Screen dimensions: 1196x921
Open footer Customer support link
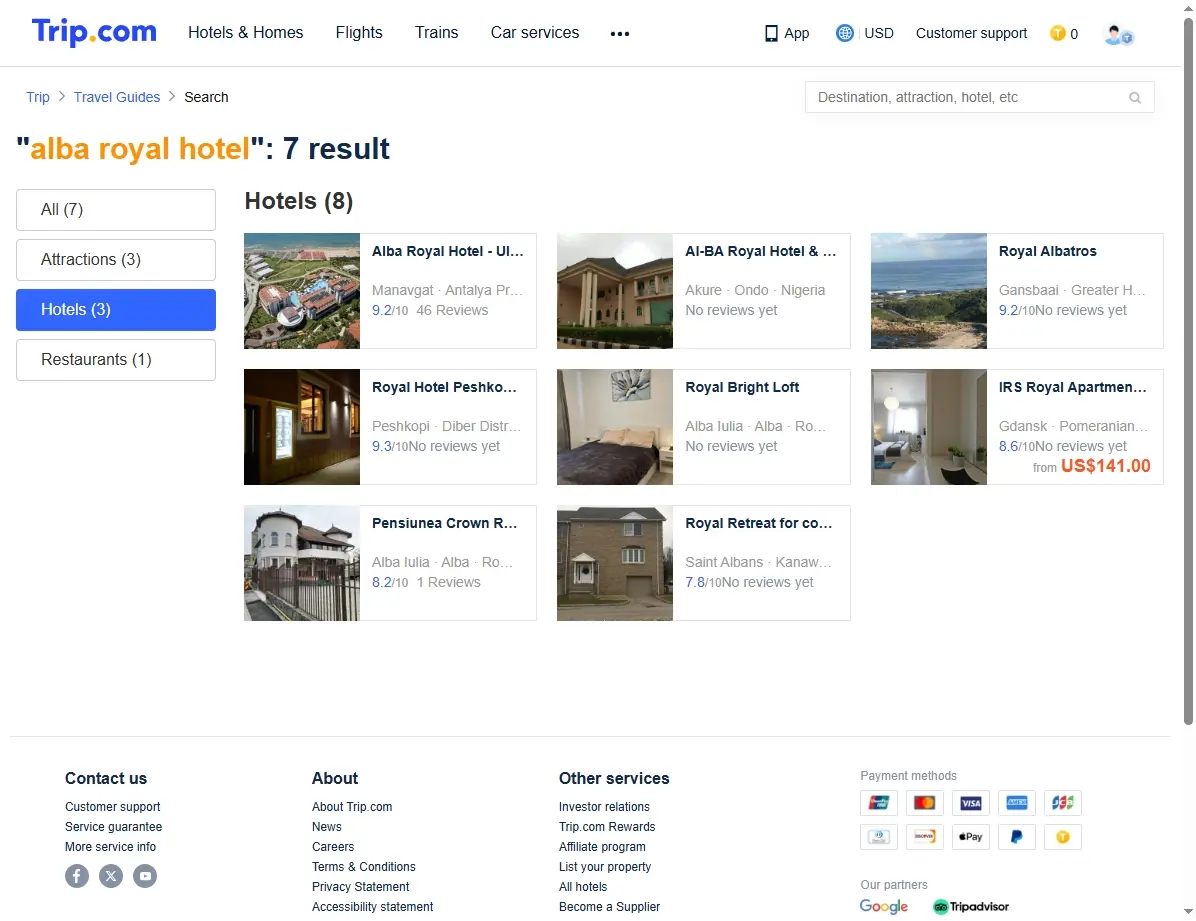112,807
